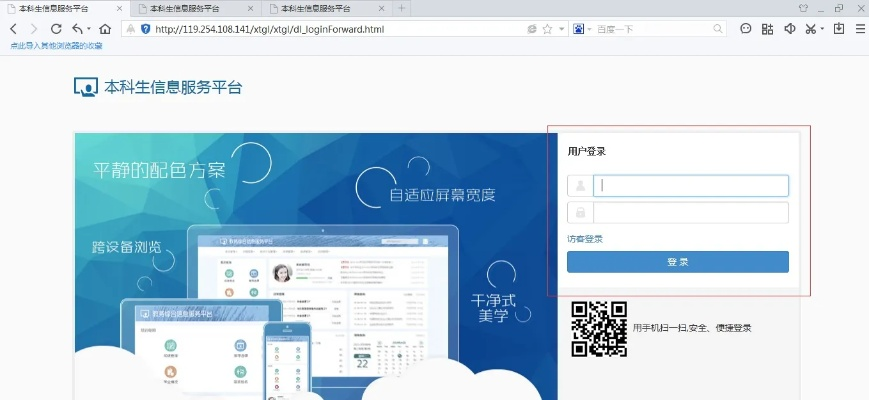Expand the screenshot tool dropdown arrow
The width and height of the screenshot is (869, 400).
click(x=822, y=29)
